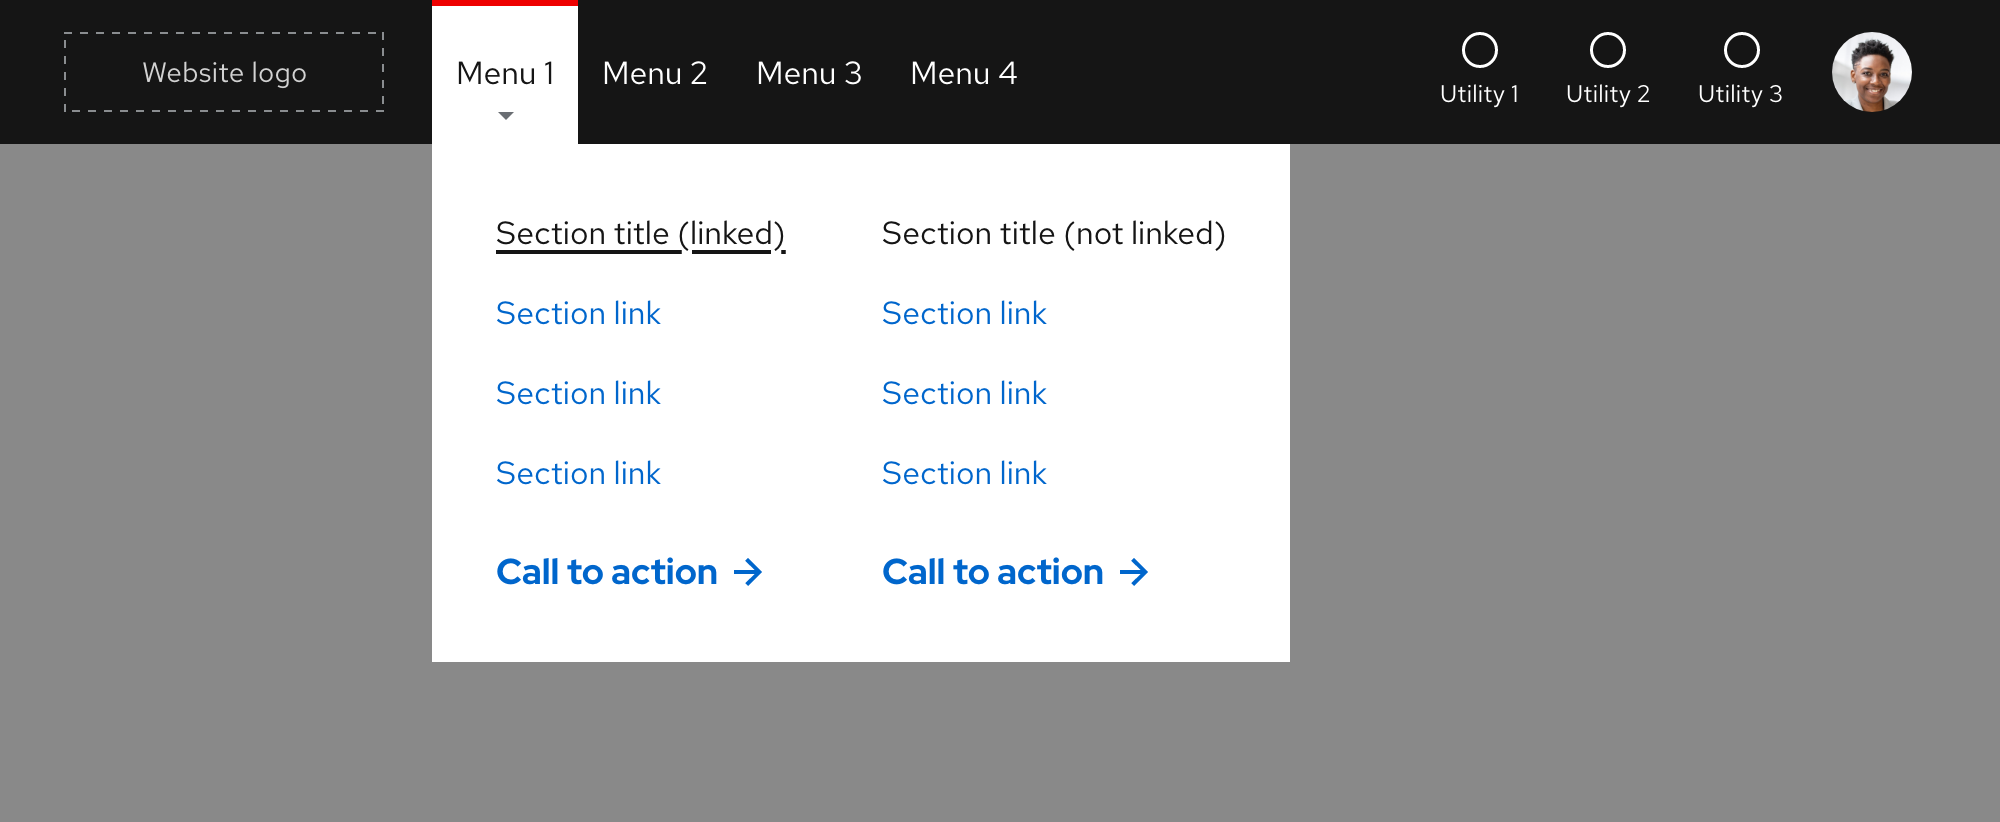Viewport: 2000px width, 822px height.
Task: Click the Website logo placeholder
Action: pyautogui.click(x=224, y=72)
